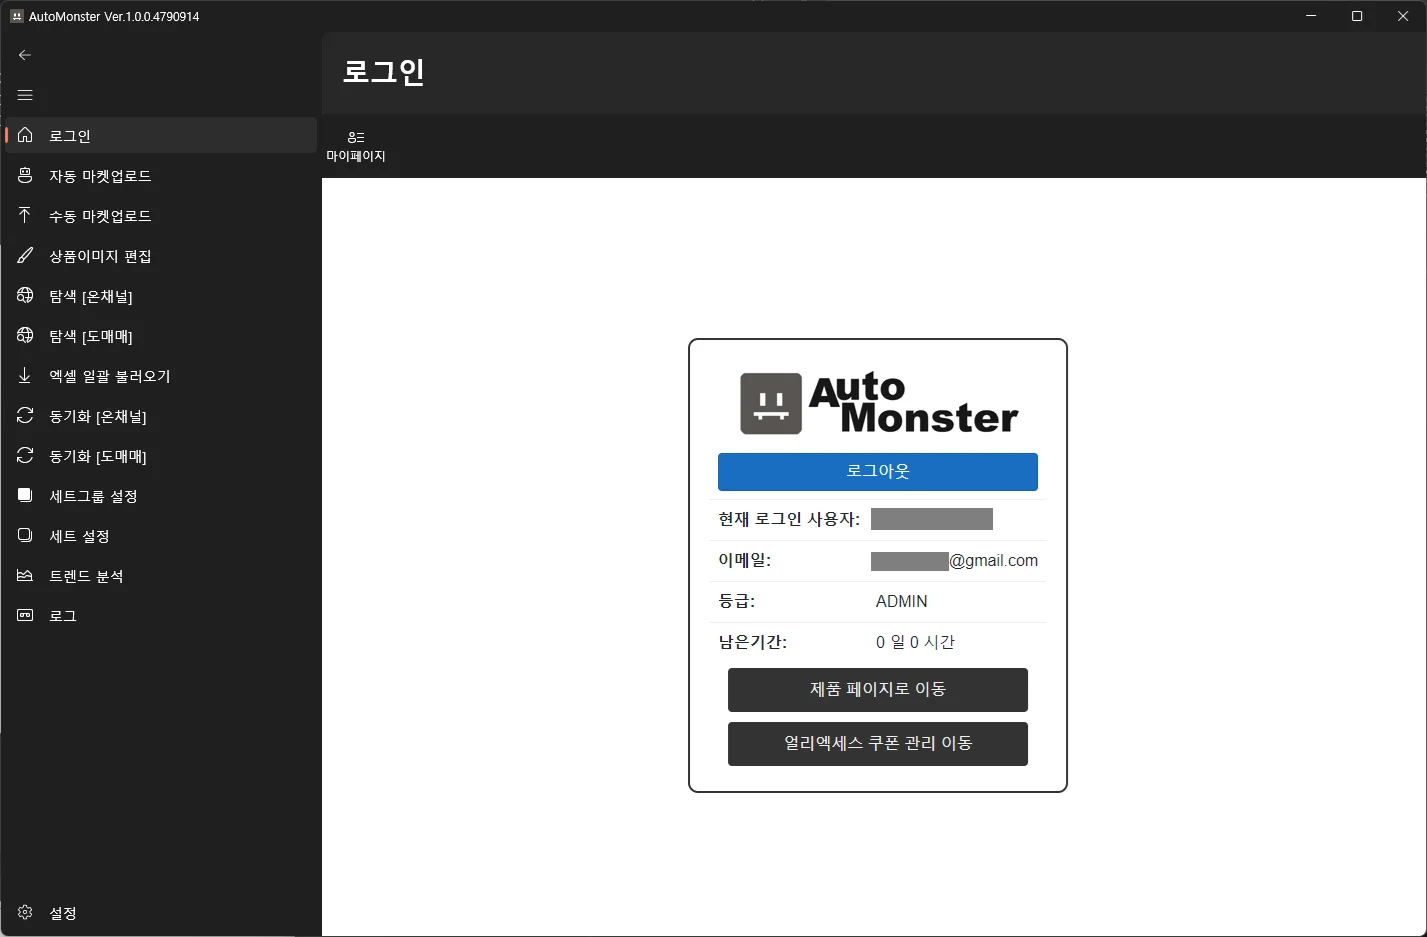Image resolution: width=1427 pixels, height=937 pixels.
Task: Click the icon for 세트 설정
Action: 25,535
